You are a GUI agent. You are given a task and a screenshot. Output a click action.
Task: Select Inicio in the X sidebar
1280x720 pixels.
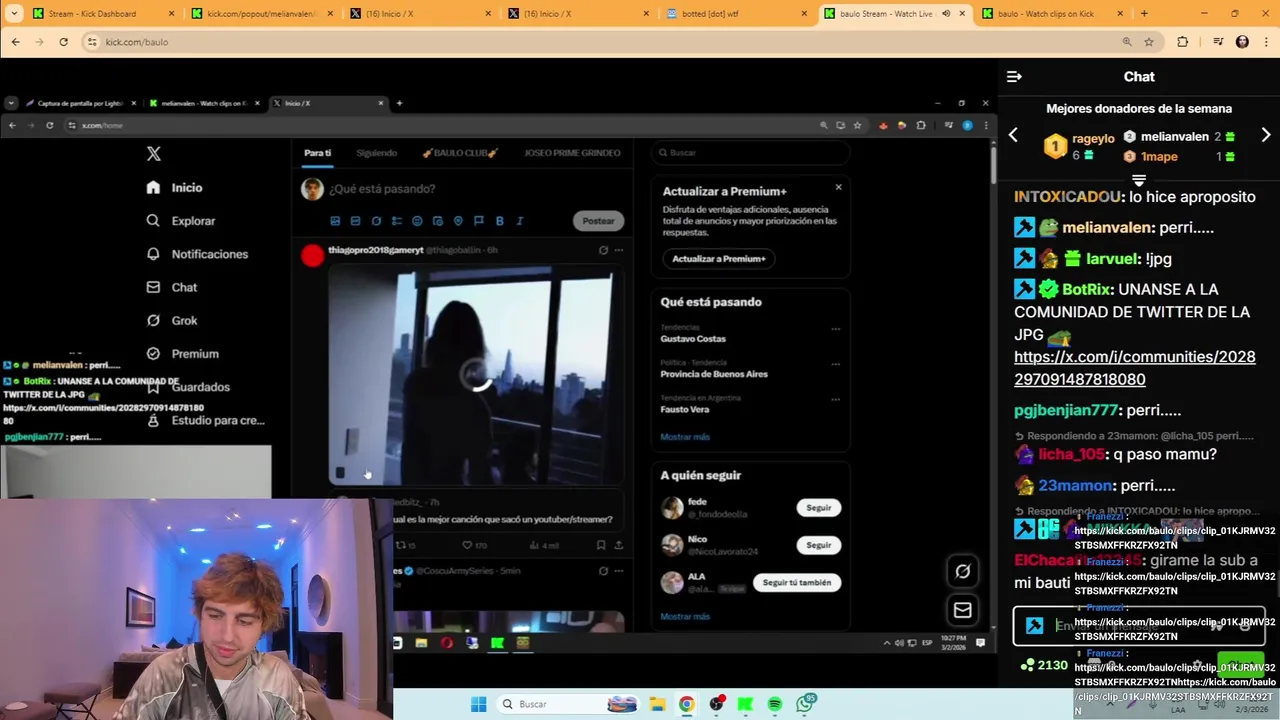pyautogui.click(x=174, y=187)
